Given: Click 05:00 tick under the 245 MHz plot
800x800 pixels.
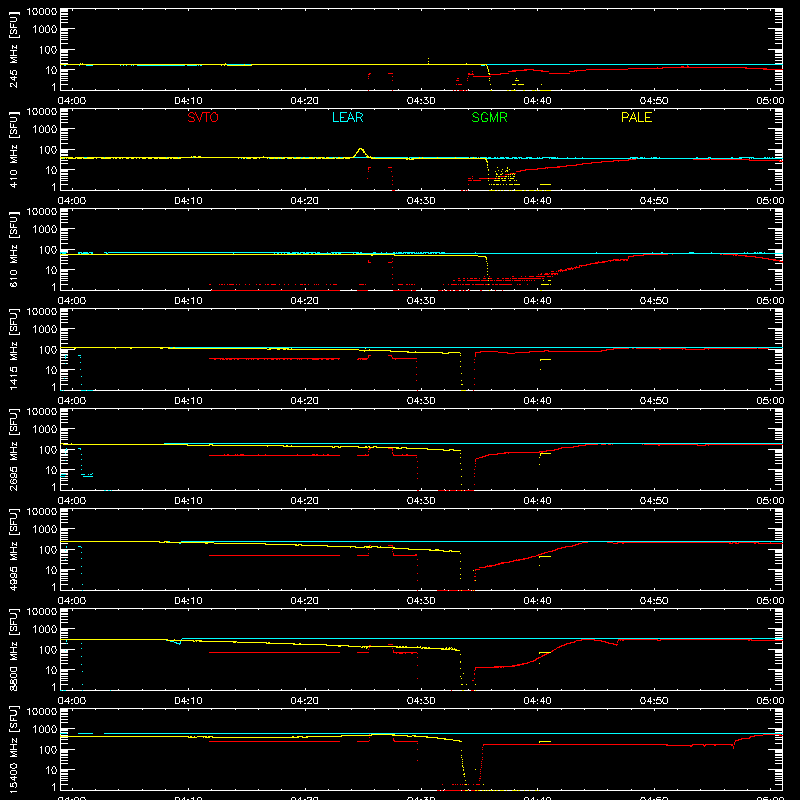Looking at the screenshot, I should 770,101.
